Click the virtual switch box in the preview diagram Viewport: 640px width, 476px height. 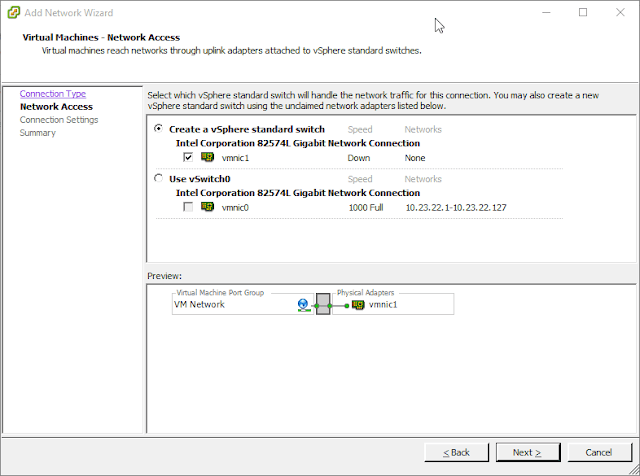tap(323, 304)
